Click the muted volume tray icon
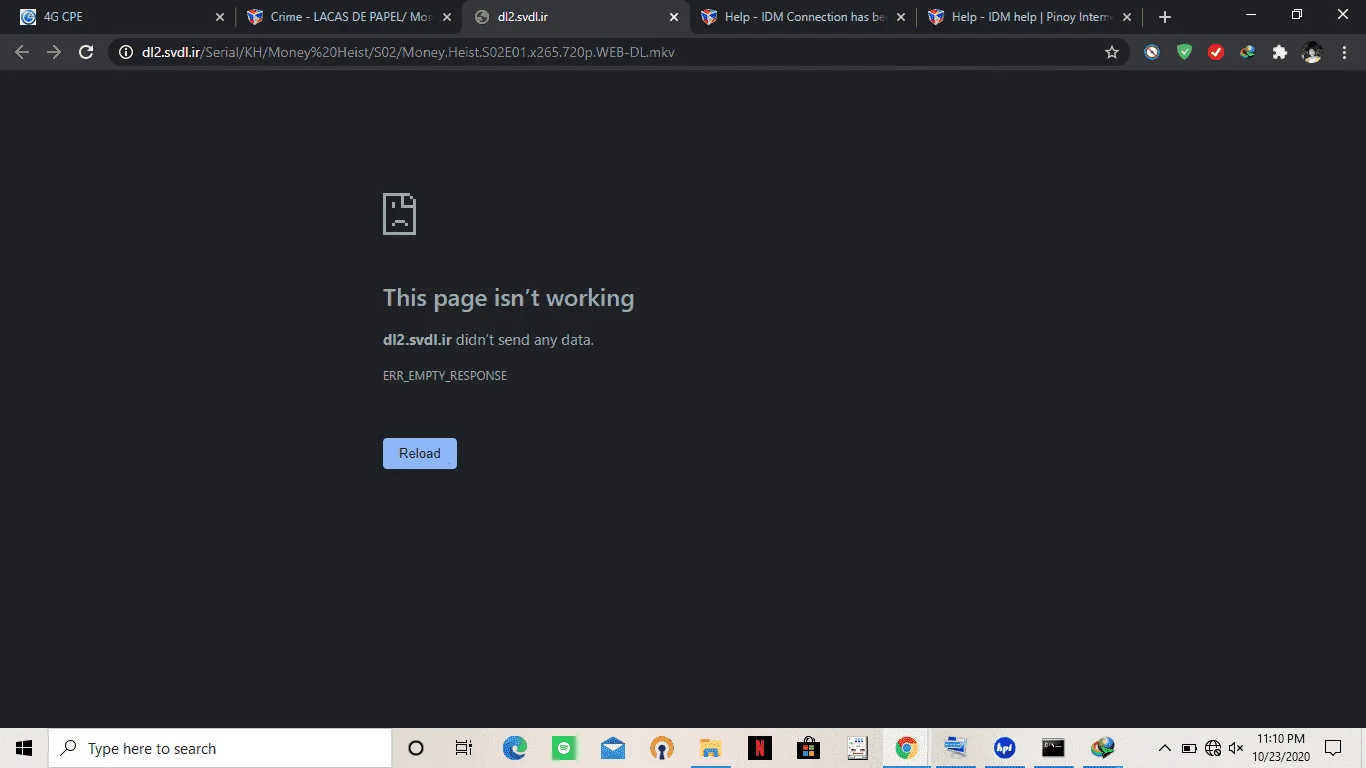Image resolution: width=1366 pixels, height=768 pixels. (x=1236, y=748)
